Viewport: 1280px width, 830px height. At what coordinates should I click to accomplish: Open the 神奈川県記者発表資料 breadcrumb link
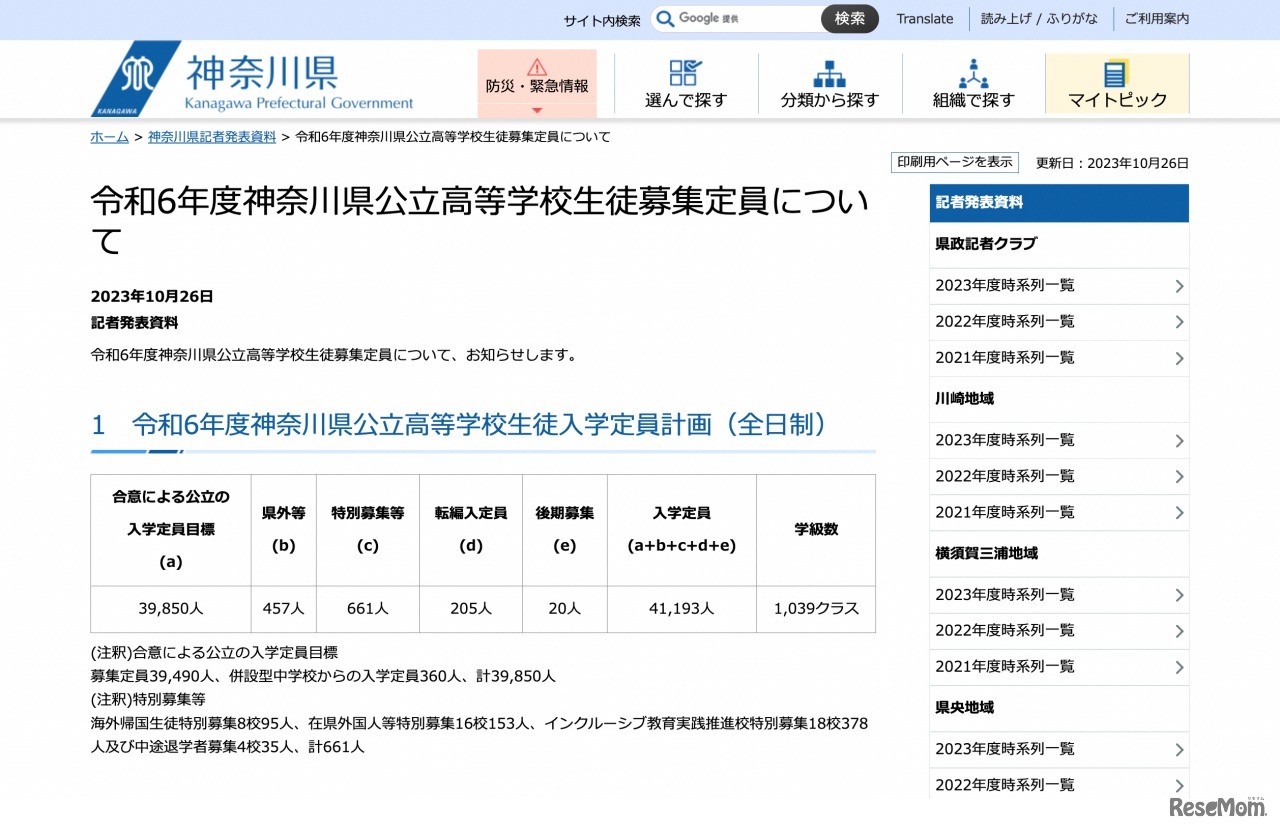click(x=211, y=136)
